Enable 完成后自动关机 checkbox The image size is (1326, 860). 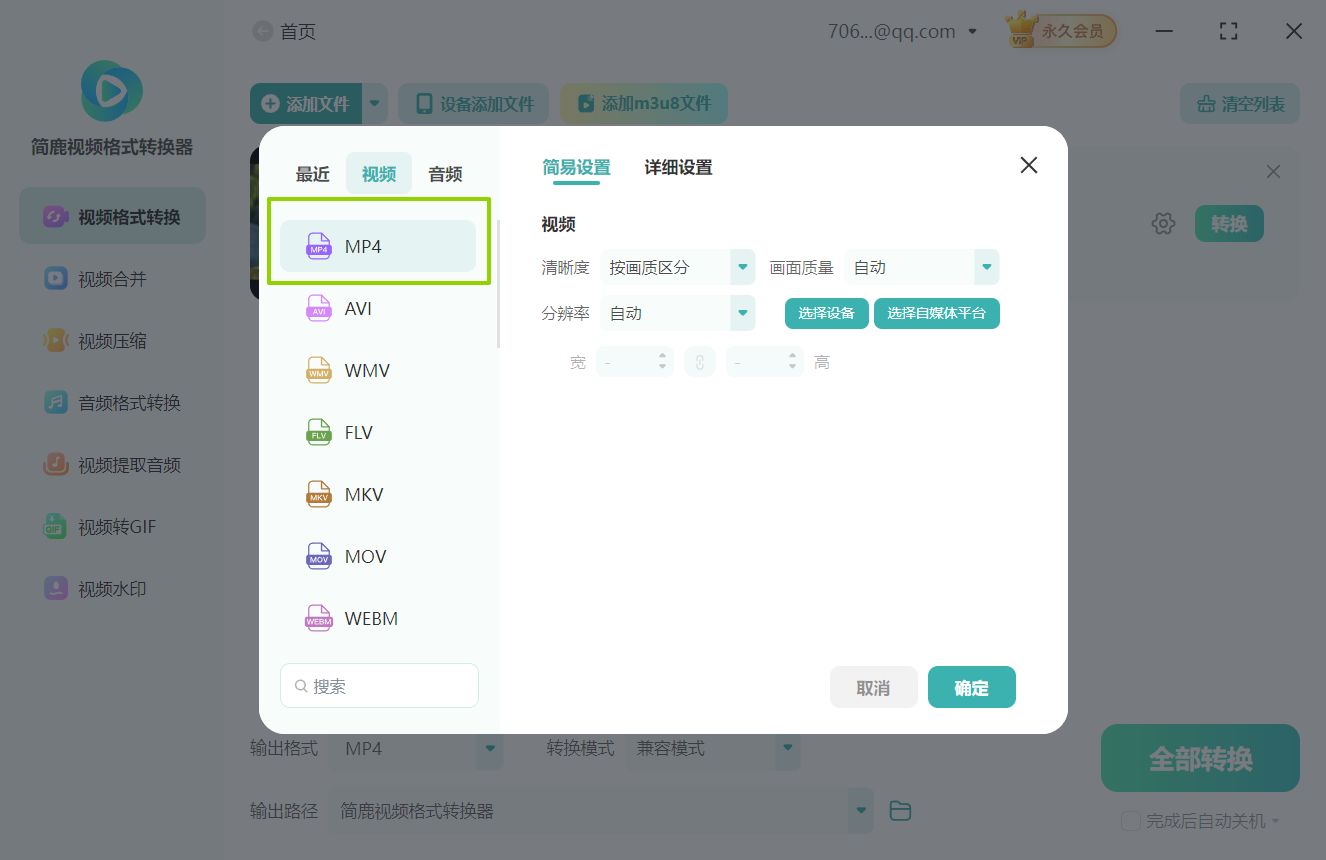pyautogui.click(x=1130, y=820)
